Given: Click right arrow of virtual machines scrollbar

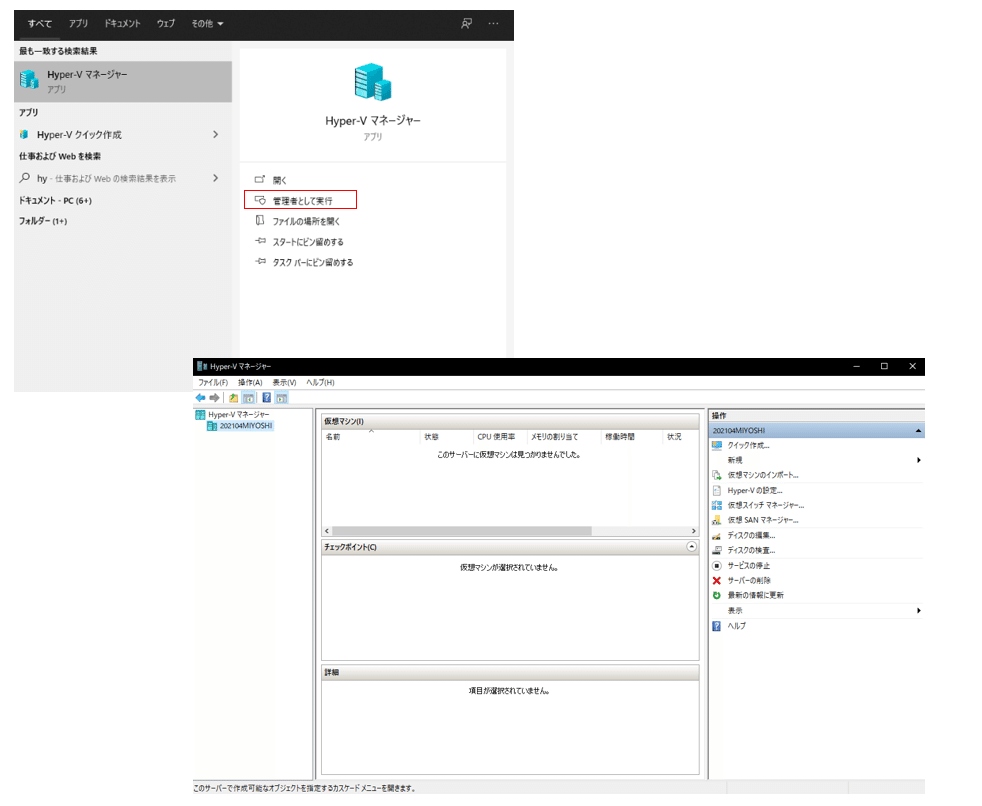Looking at the screenshot, I should [693, 531].
